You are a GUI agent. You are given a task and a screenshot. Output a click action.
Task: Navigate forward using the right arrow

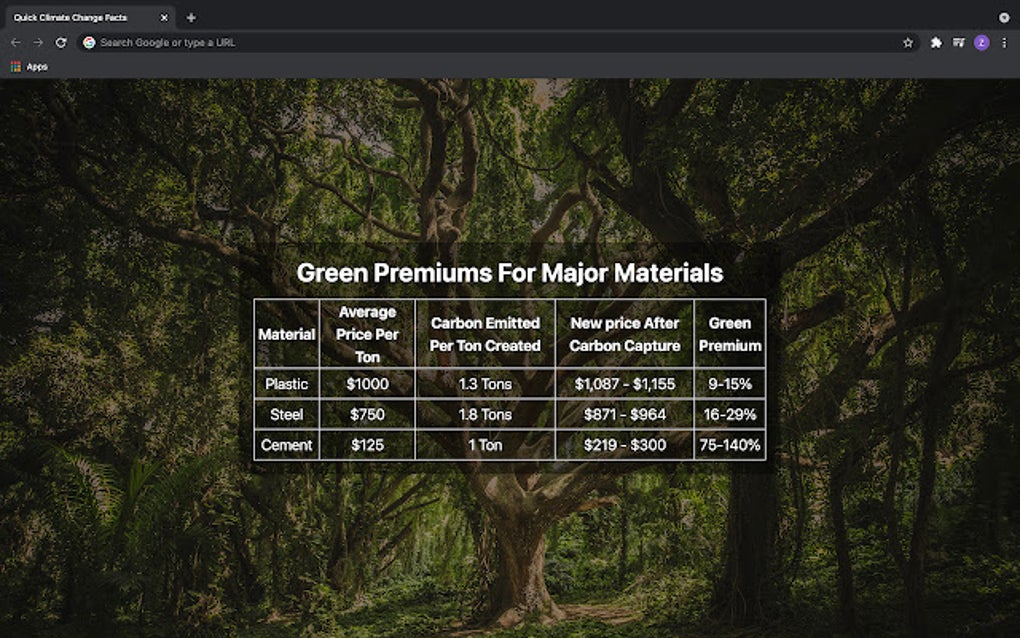[38, 43]
